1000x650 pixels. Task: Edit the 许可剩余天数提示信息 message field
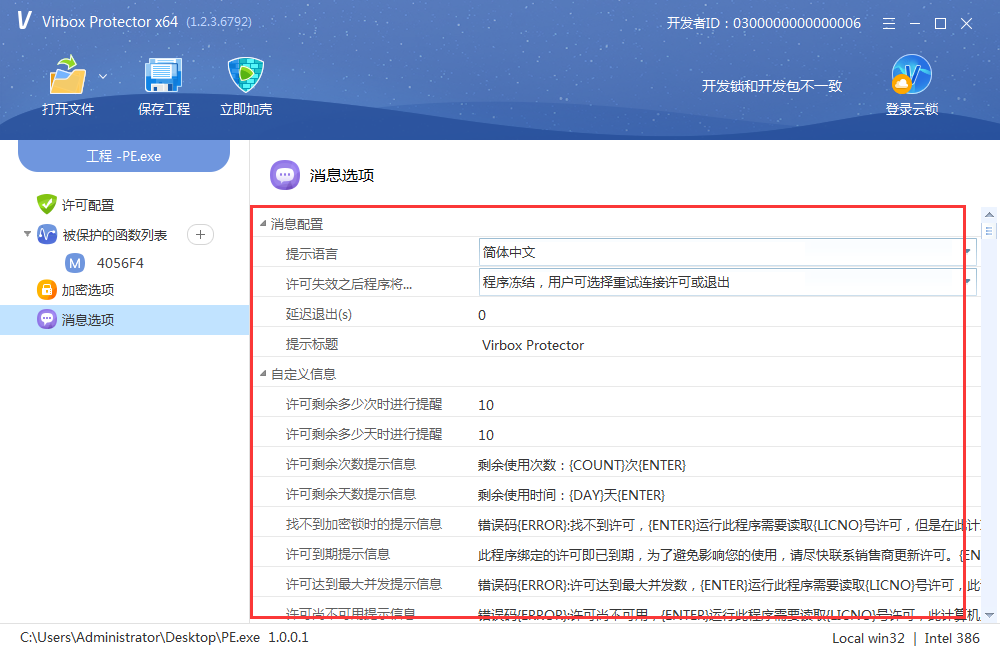(571, 495)
